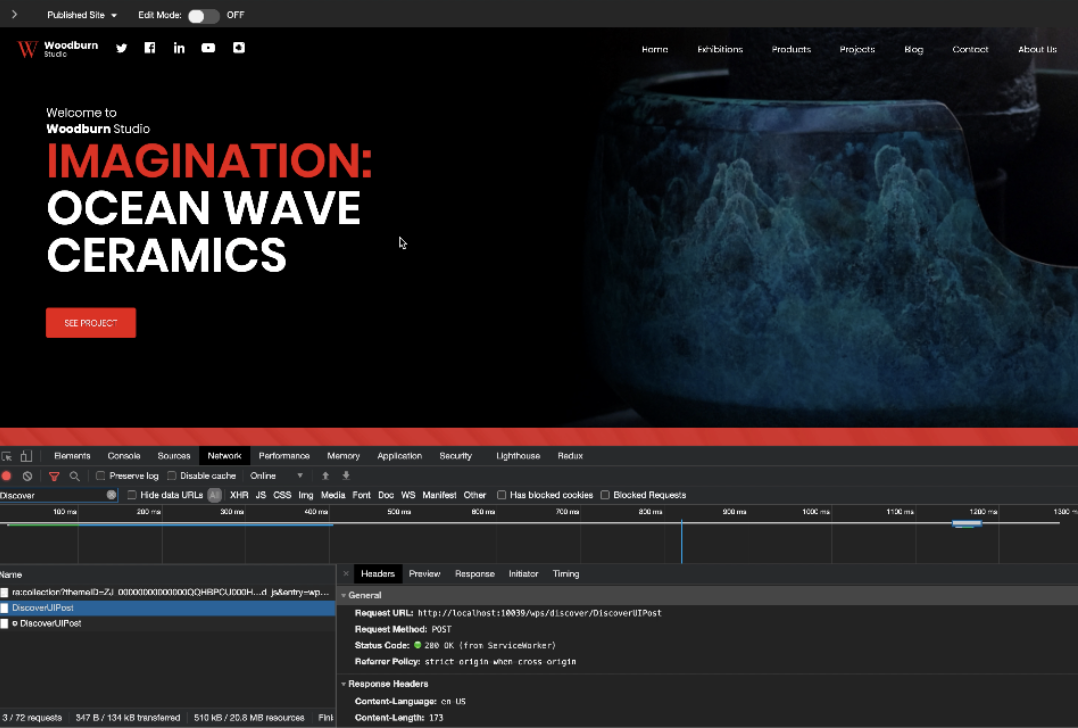
Task: Click the LinkedIn icon in header
Action: [x=179, y=48]
